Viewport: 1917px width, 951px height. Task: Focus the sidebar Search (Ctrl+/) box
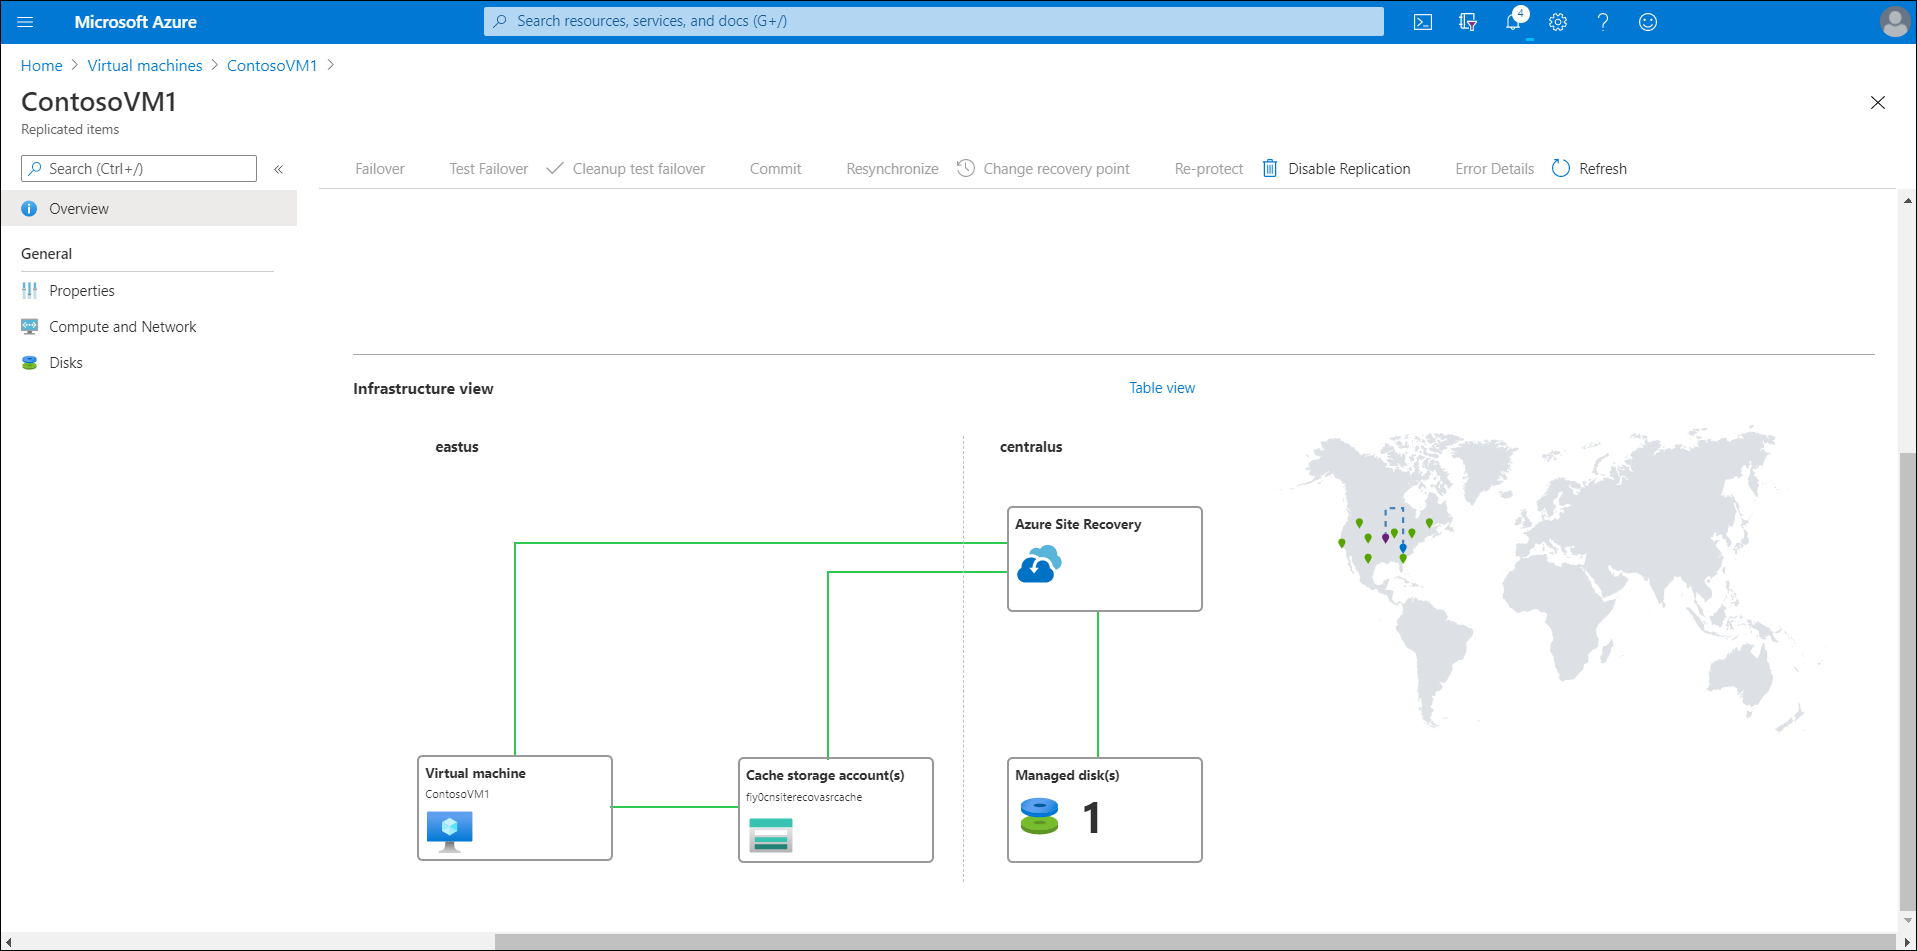pos(139,168)
